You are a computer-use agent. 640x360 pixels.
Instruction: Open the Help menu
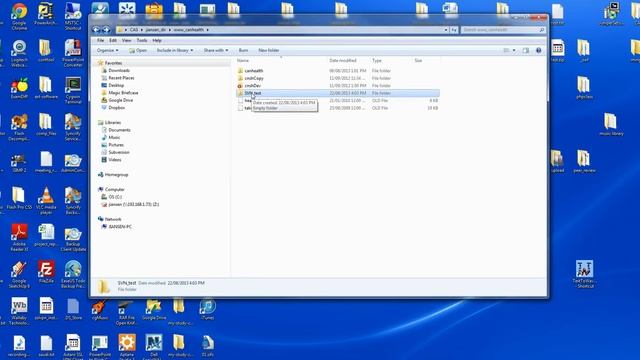(x=157, y=40)
